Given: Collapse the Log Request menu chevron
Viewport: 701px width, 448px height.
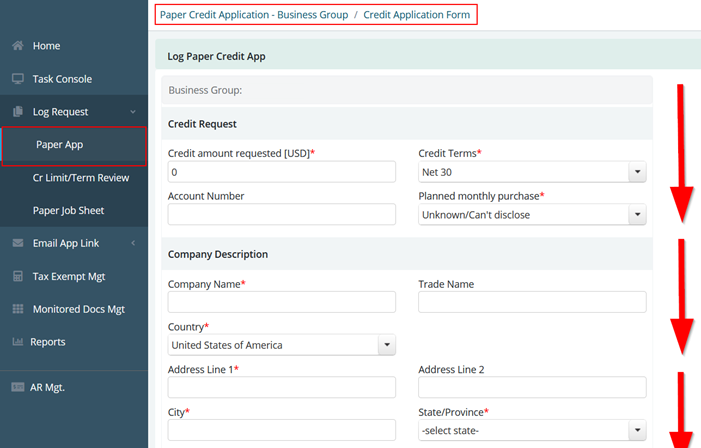Looking at the screenshot, I should click(133, 112).
